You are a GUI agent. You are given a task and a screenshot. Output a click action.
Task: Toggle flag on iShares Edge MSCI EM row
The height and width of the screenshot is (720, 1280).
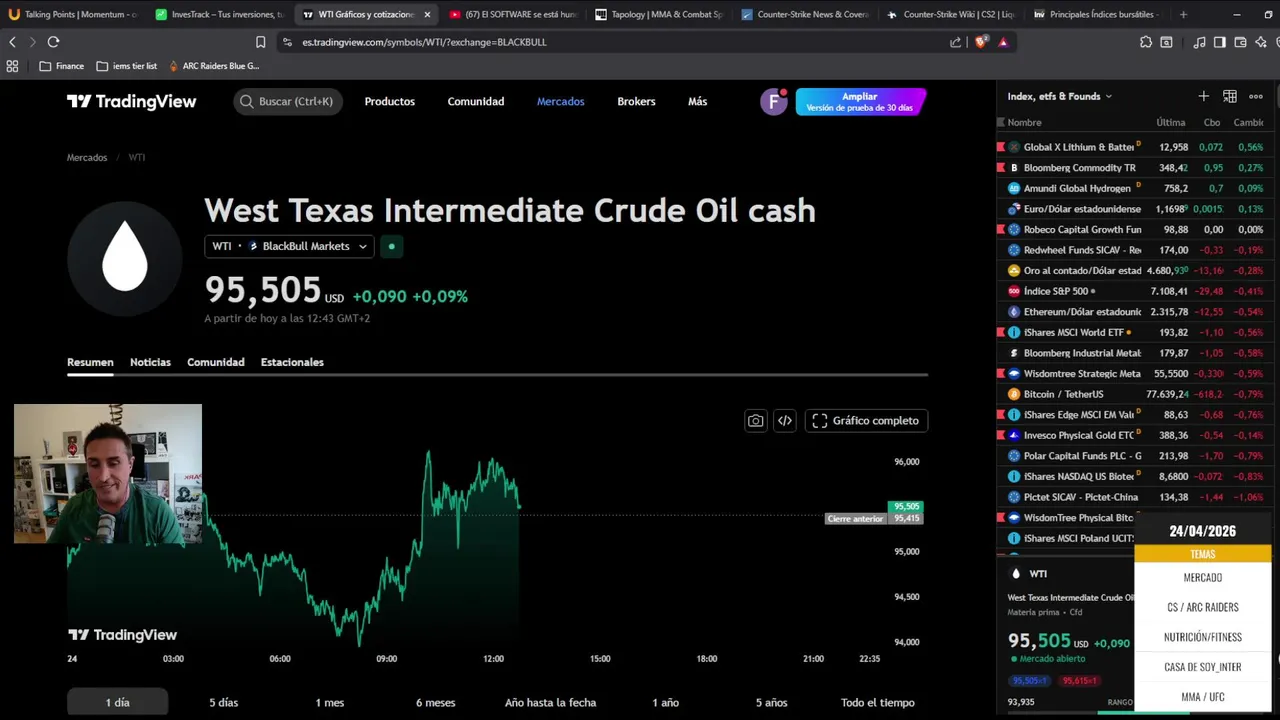click(1001, 415)
